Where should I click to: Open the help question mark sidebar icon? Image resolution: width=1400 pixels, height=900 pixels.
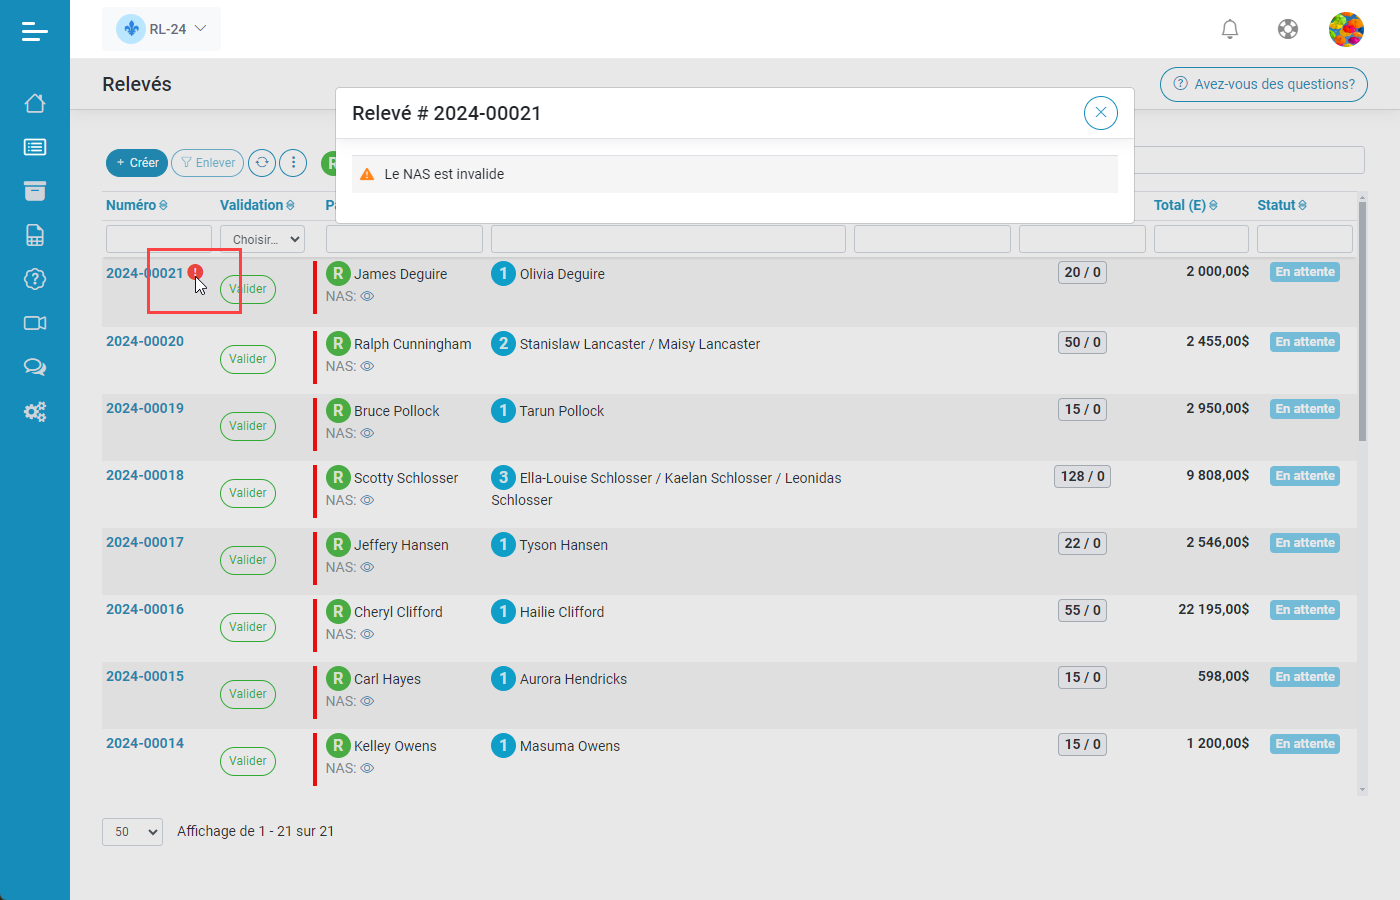pos(35,279)
